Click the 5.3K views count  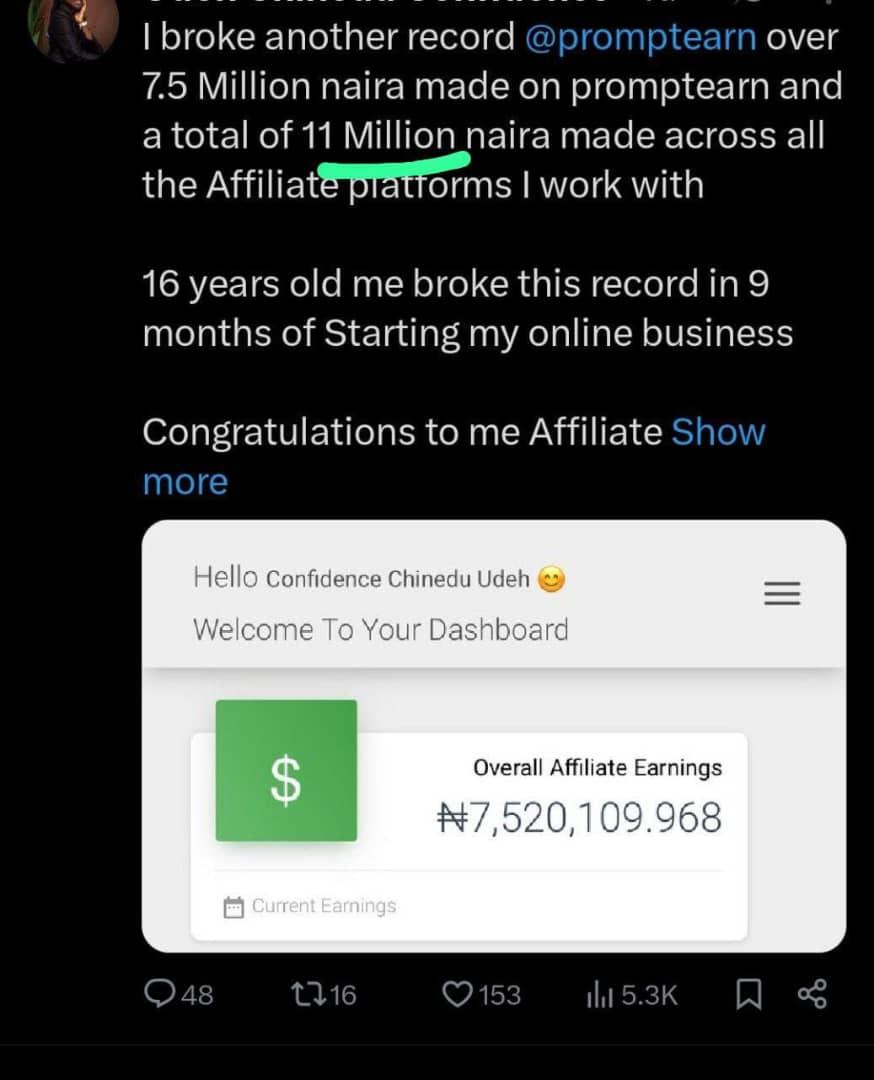point(649,995)
